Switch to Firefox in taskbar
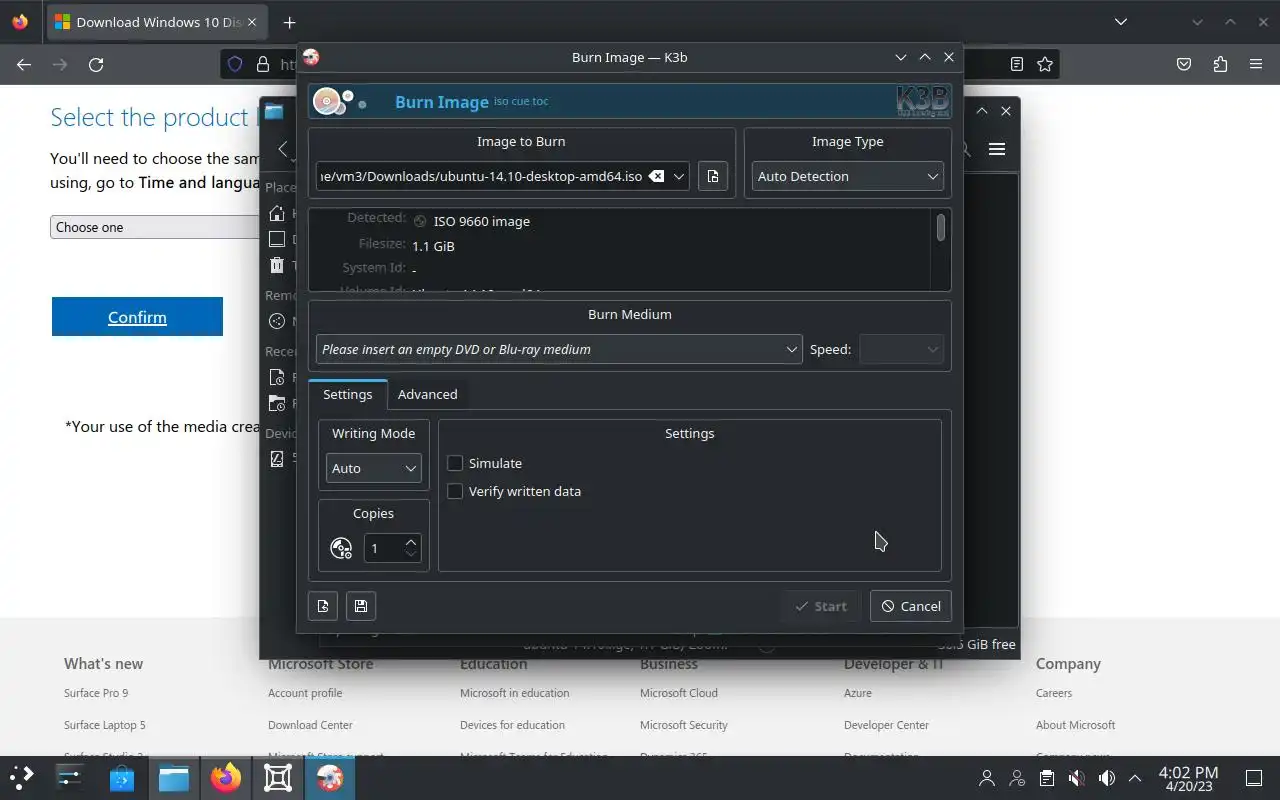This screenshot has width=1280, height=800. tap(226, 777)
